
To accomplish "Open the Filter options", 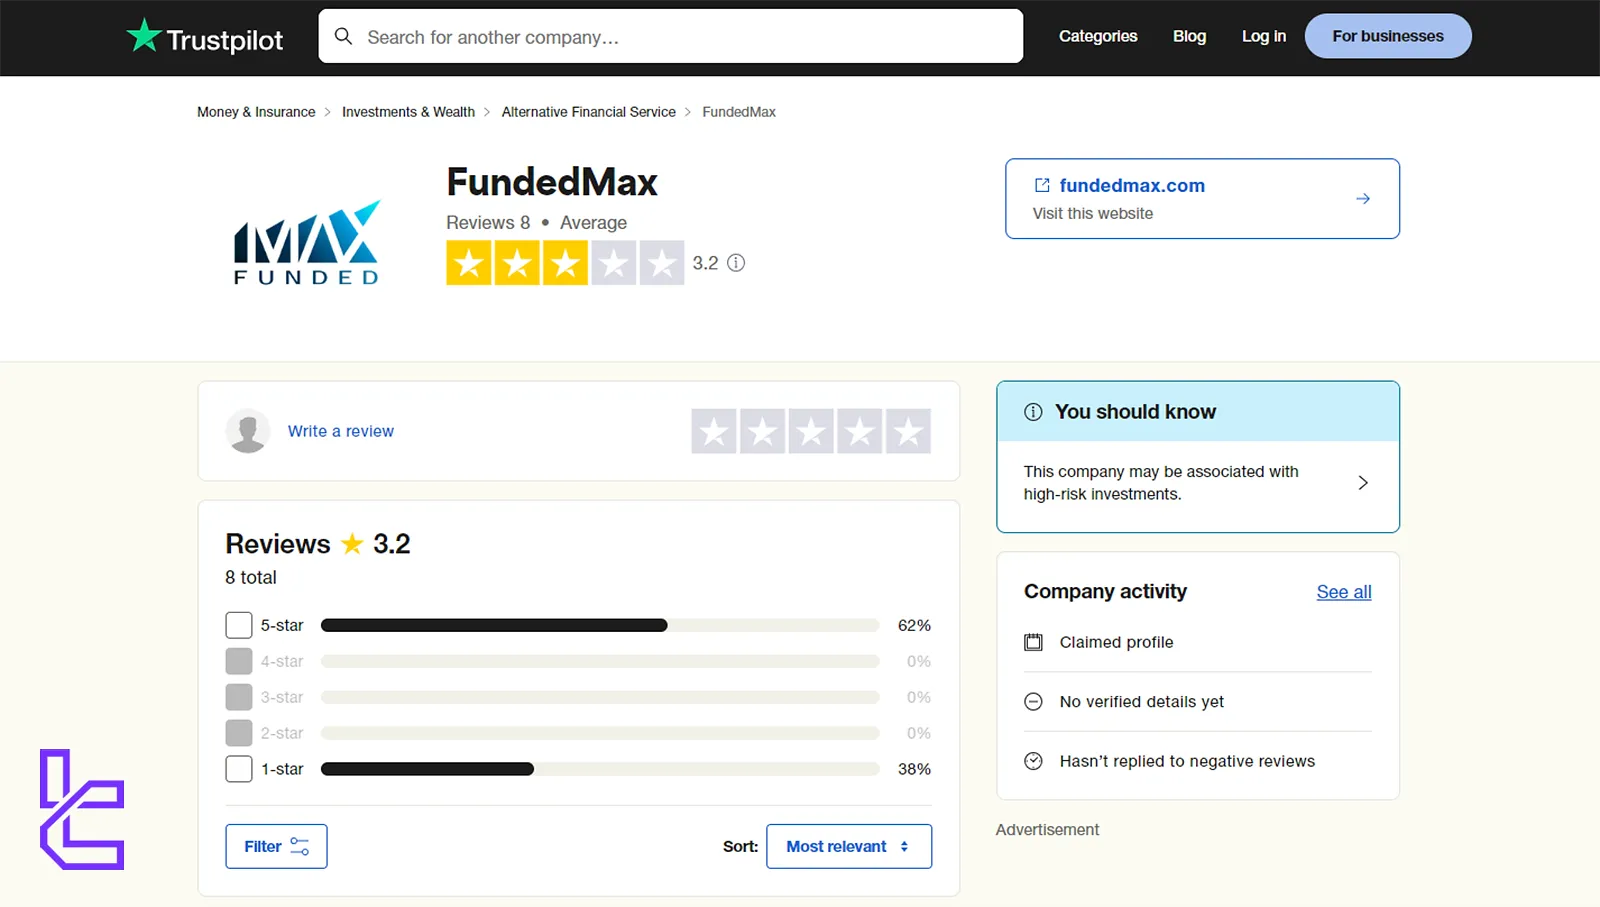I will click(x=275, y=845).
